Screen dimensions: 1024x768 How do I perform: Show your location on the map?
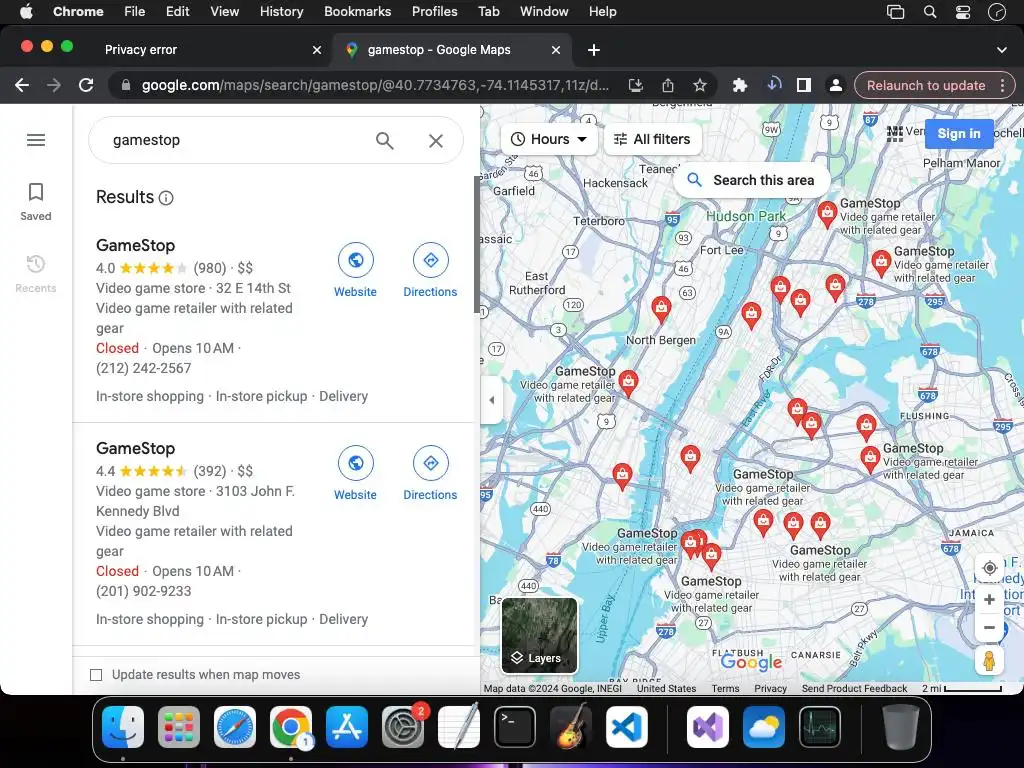[989, 568]
